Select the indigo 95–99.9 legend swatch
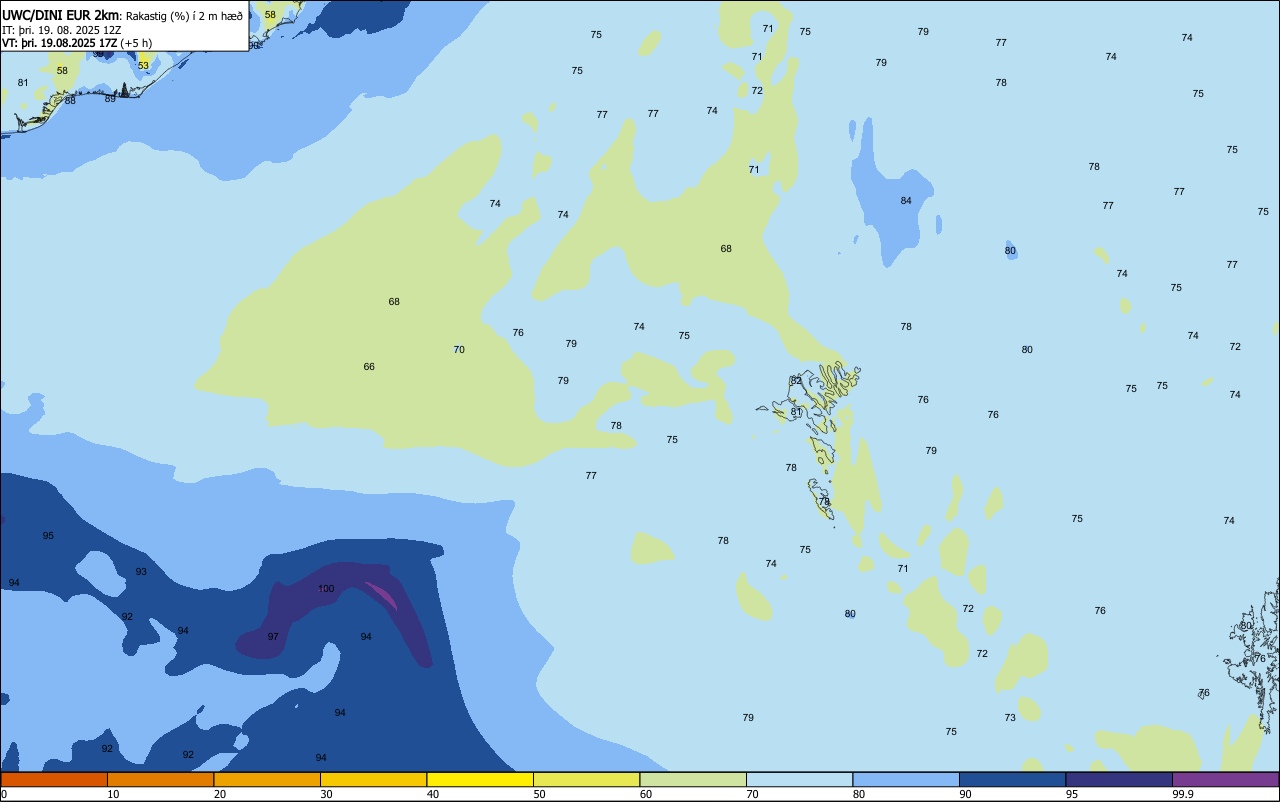Viewport: 1280px width, 802px height. [x=1119, y=779]
